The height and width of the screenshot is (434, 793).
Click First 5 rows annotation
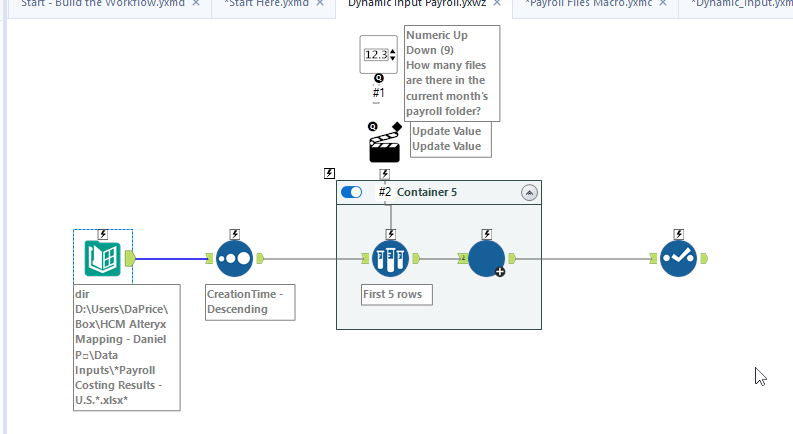(x=397, y=294)
